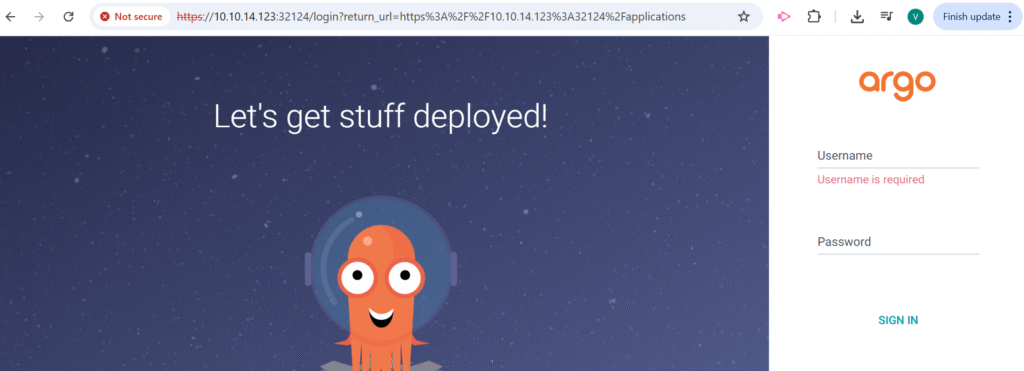Open the Extensions puzzle piece menu

[814, 17]
